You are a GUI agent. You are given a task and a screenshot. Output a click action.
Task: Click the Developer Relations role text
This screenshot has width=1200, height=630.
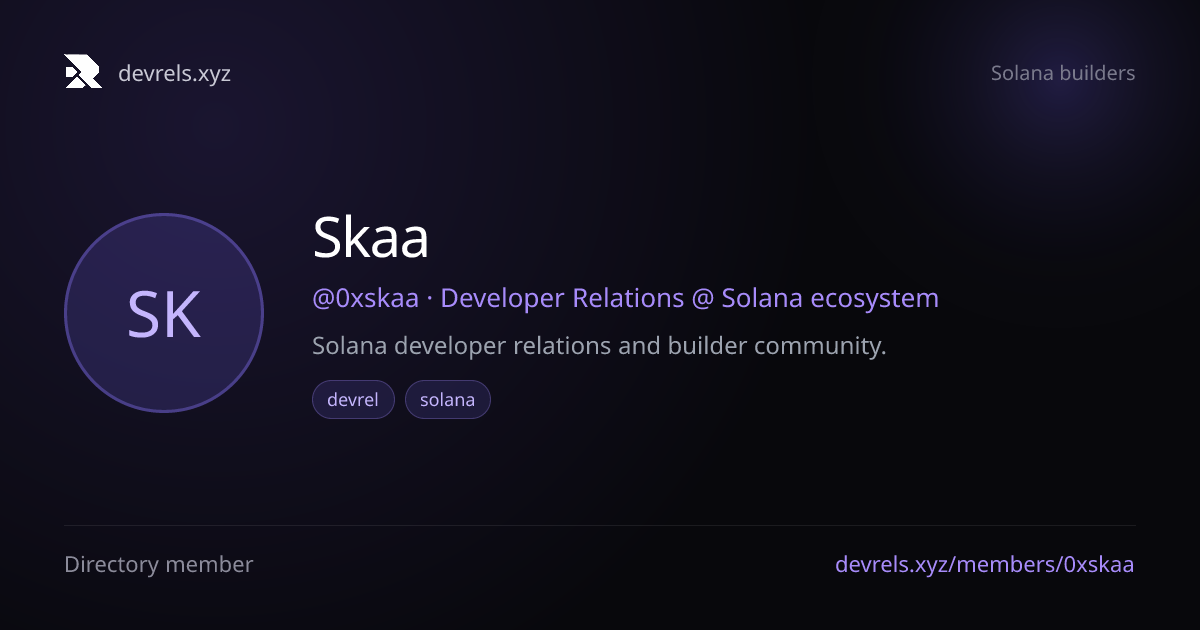562,298
